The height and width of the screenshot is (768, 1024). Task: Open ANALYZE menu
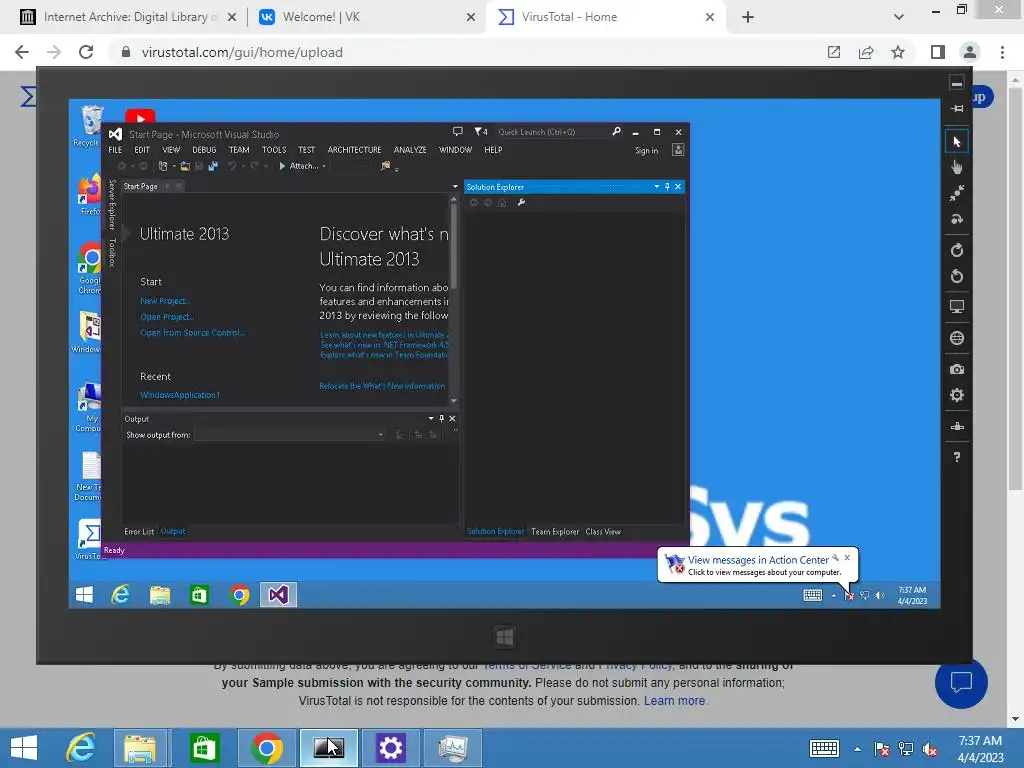[410, 150]
